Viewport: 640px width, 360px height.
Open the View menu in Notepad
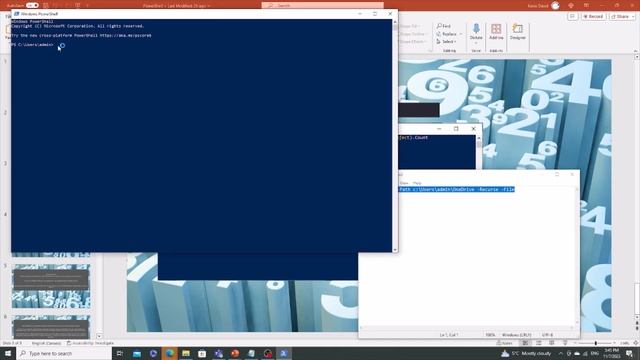coord(404,183)
